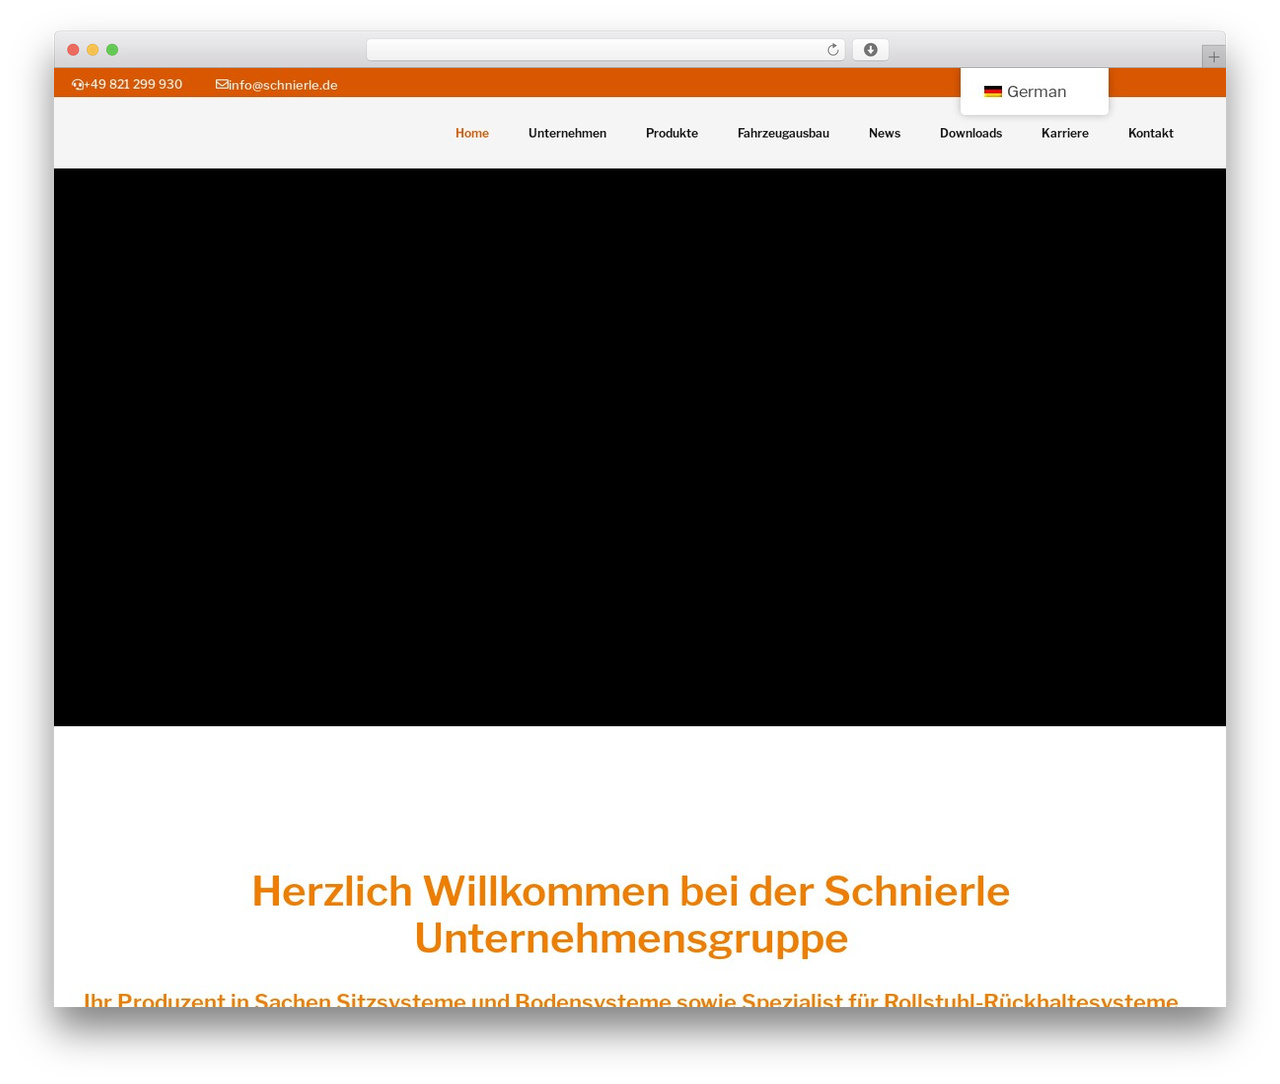The image size is (1280, 1084).
Task: Open the Produkte menu
Action: pos(672,133)
